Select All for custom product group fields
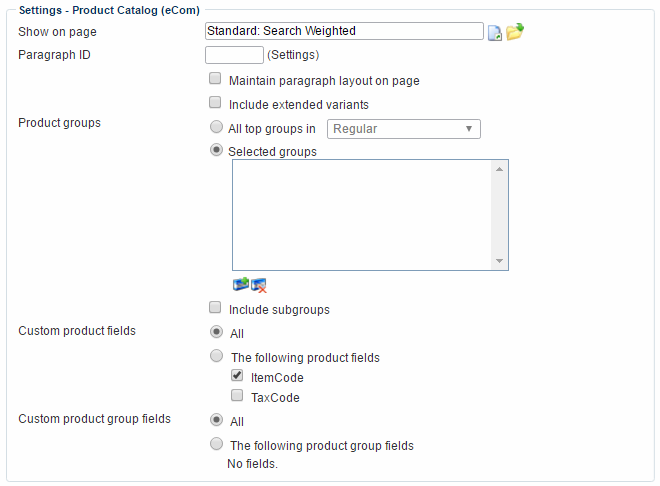Viewport: 660px width, 486px height. point(216,420)
